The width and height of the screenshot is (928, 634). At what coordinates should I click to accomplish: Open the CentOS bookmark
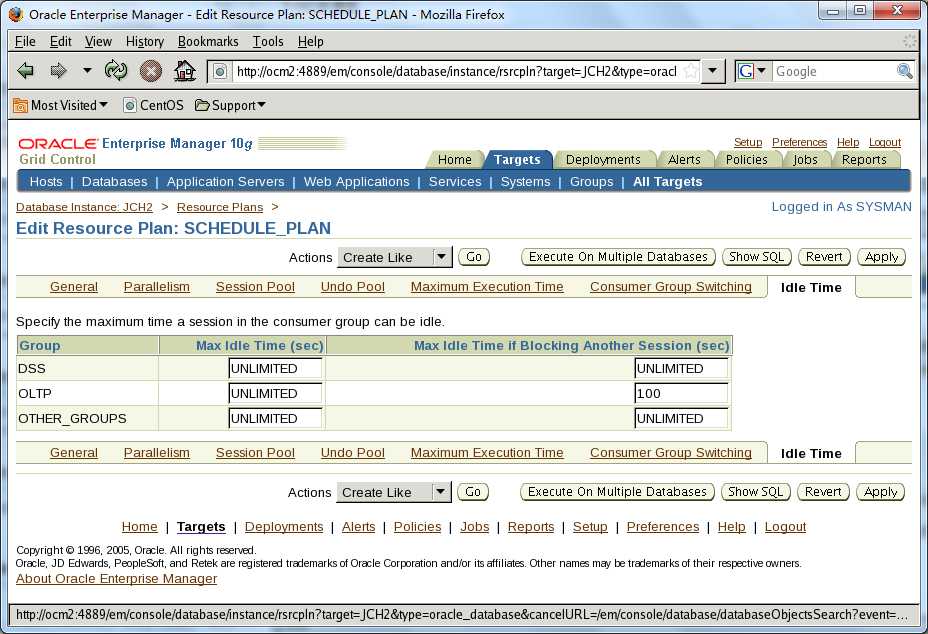(x=153, y=105)
